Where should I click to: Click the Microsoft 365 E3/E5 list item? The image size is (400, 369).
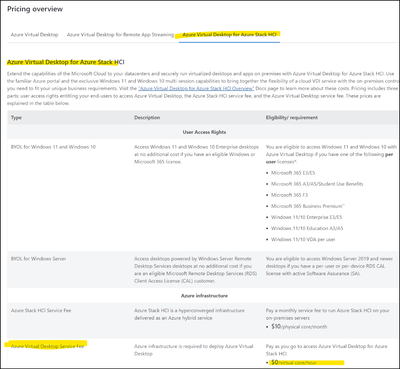tap(293, 173)
